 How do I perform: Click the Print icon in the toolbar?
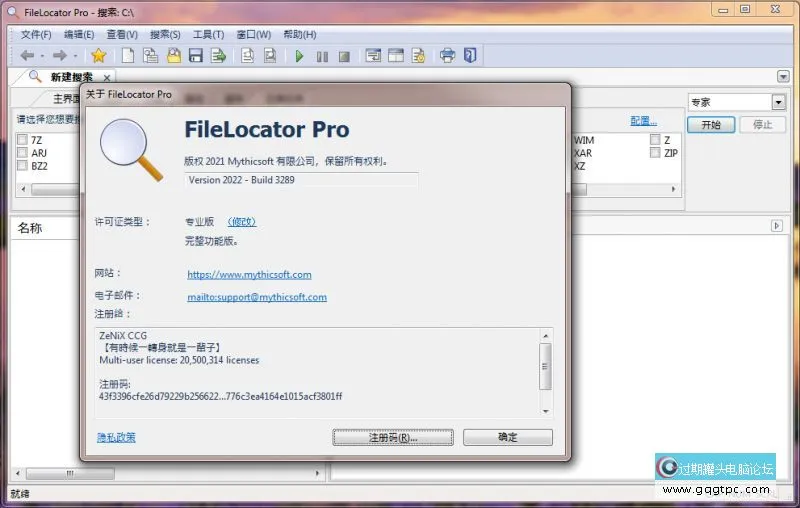click(x=448, y=56)
